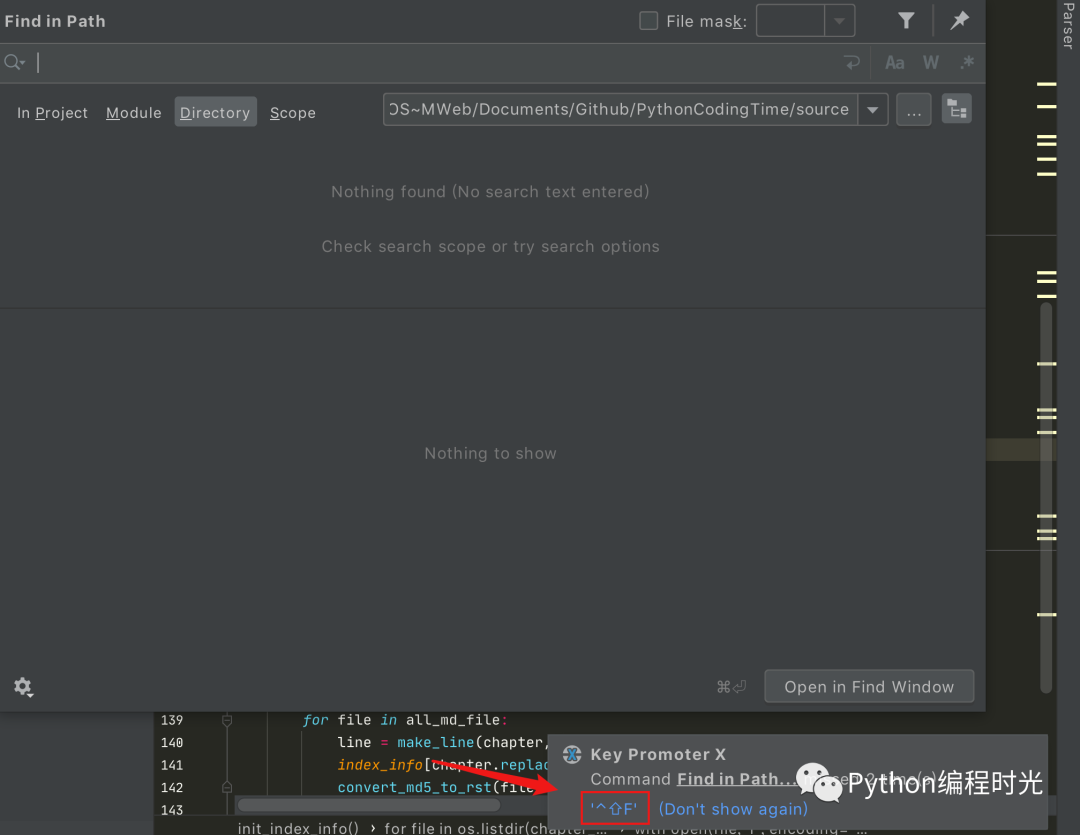Enable regex mode with the .* icon
This screenshot has height=835, width=1080.
[966, 62]
